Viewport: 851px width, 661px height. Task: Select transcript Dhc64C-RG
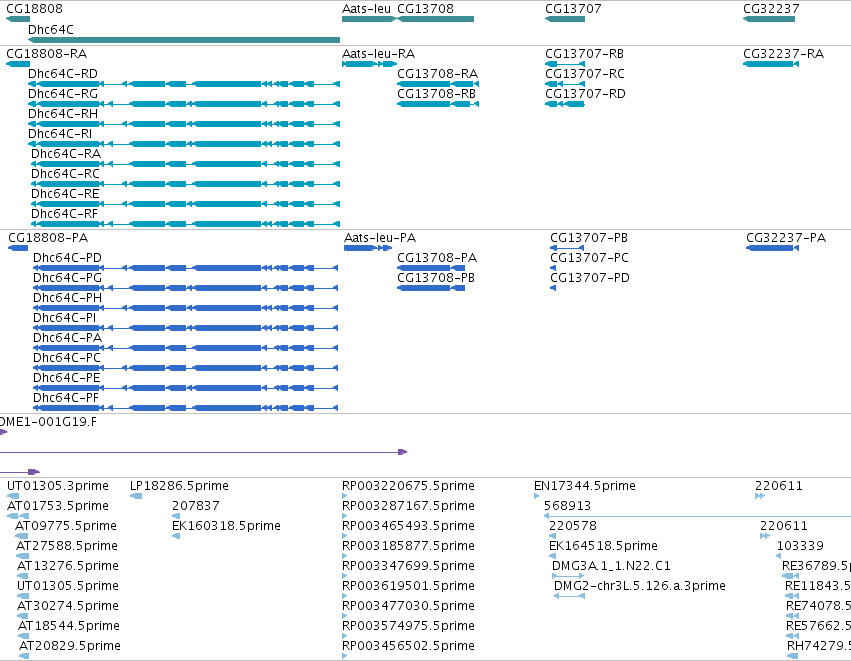[x=184, y=104]
